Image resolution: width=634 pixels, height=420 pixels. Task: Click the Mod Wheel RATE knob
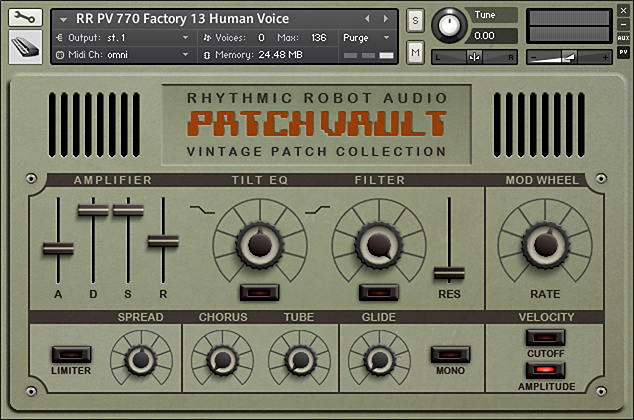point(545,244)
